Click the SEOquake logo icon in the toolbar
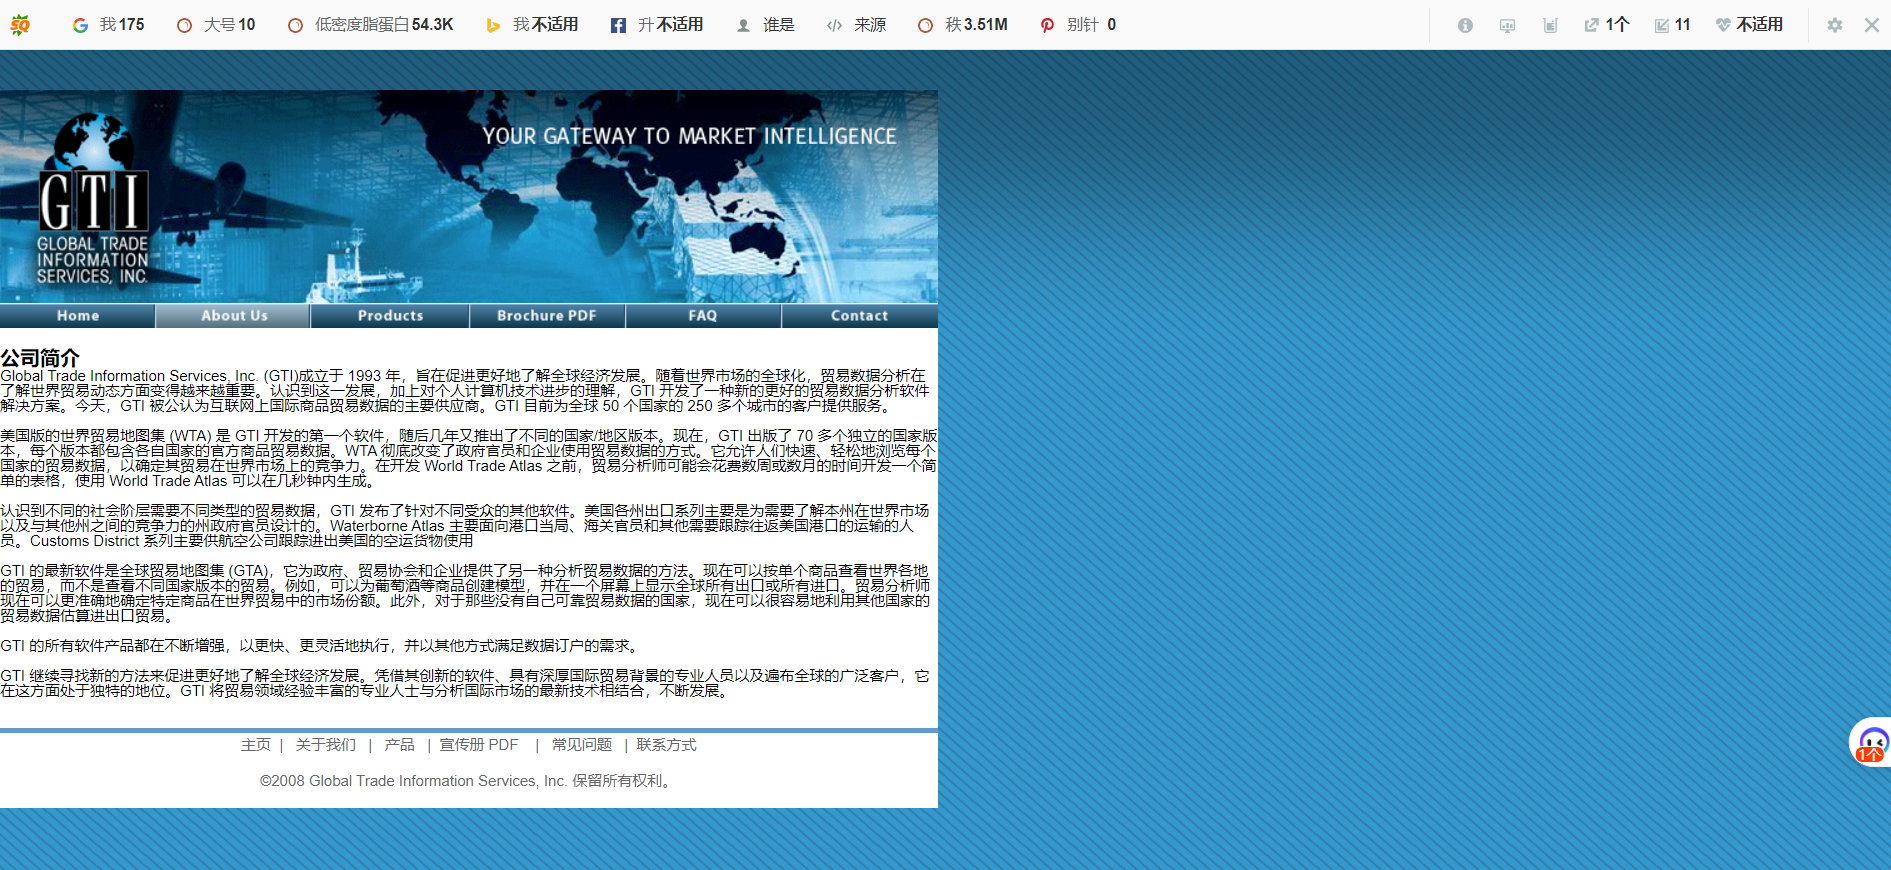Image resolution: width=1891 pixels, height=870 pixels. pos(20,25)
